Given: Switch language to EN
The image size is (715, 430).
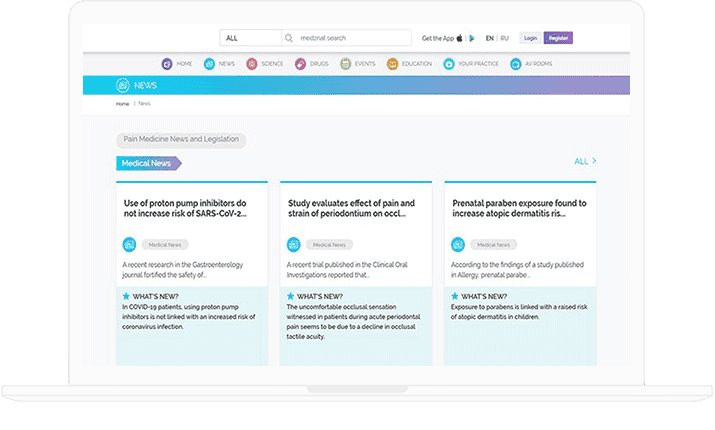Looking at the screenshot, I should point(490,38).
